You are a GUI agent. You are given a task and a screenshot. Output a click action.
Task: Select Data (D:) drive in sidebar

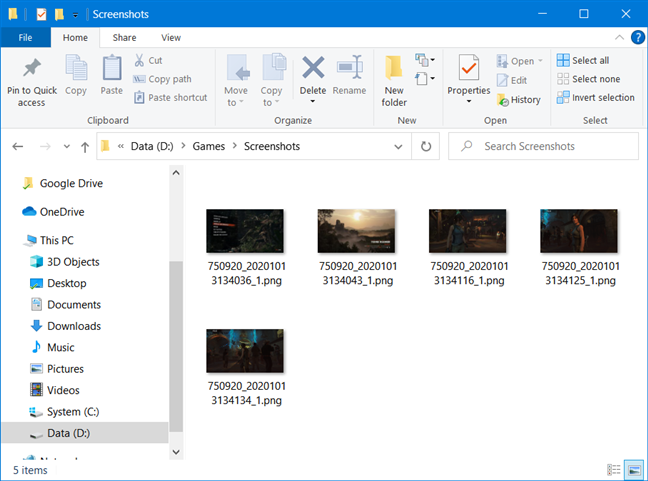[85, 433]
